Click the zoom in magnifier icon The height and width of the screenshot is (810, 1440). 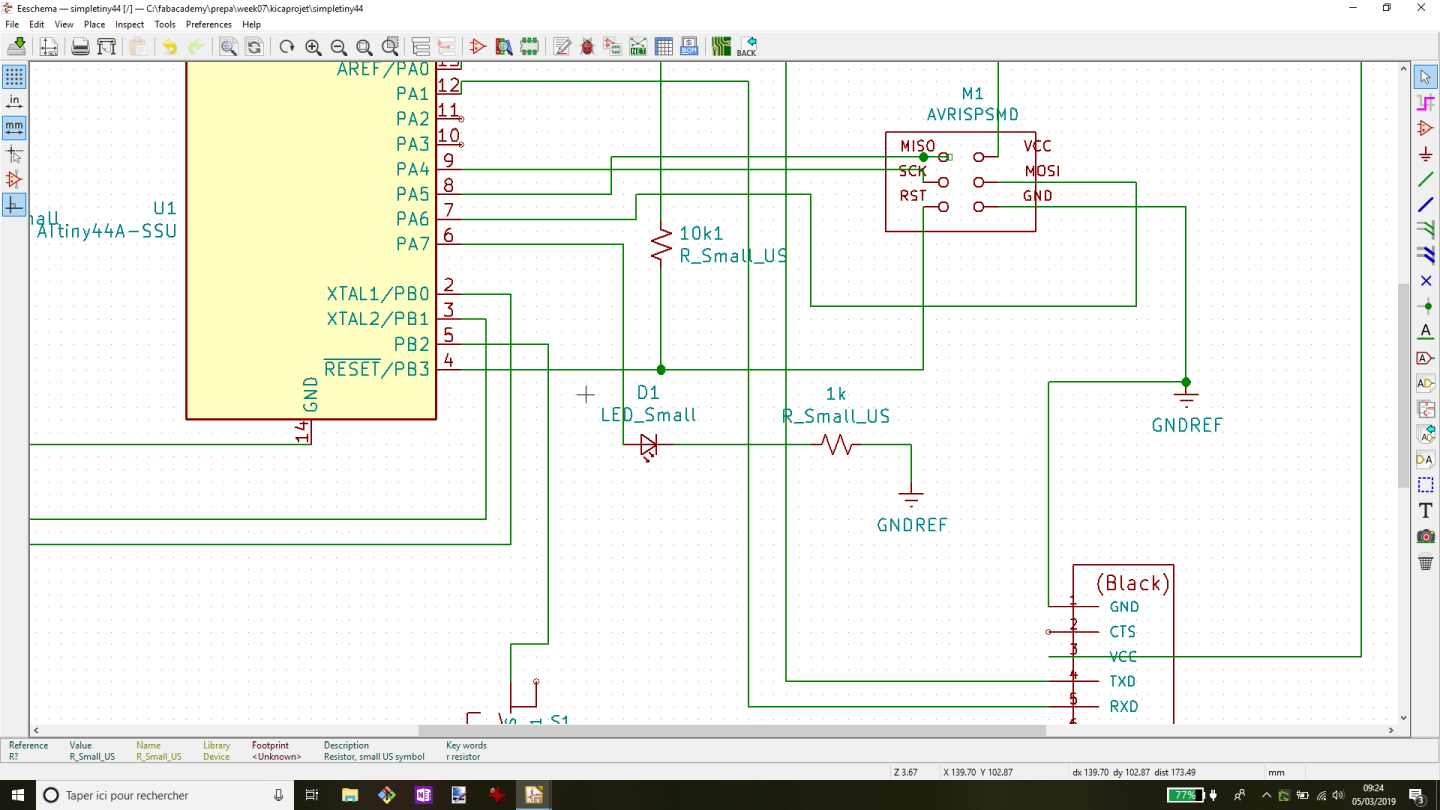[313, 47]
